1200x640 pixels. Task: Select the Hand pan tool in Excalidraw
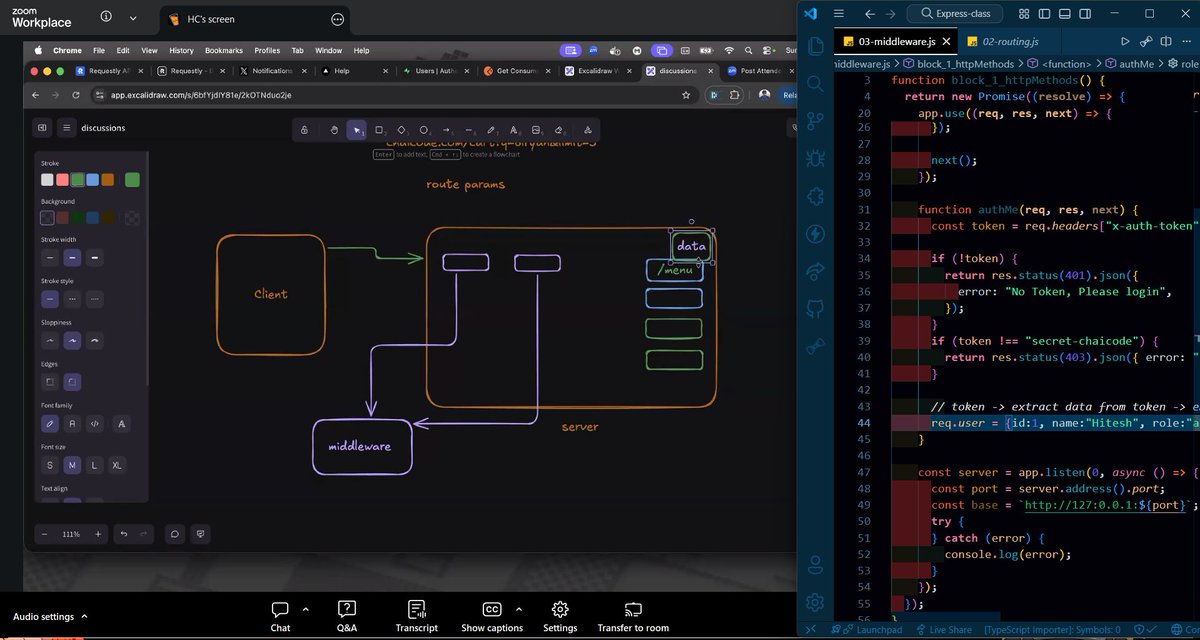point(334,130)
